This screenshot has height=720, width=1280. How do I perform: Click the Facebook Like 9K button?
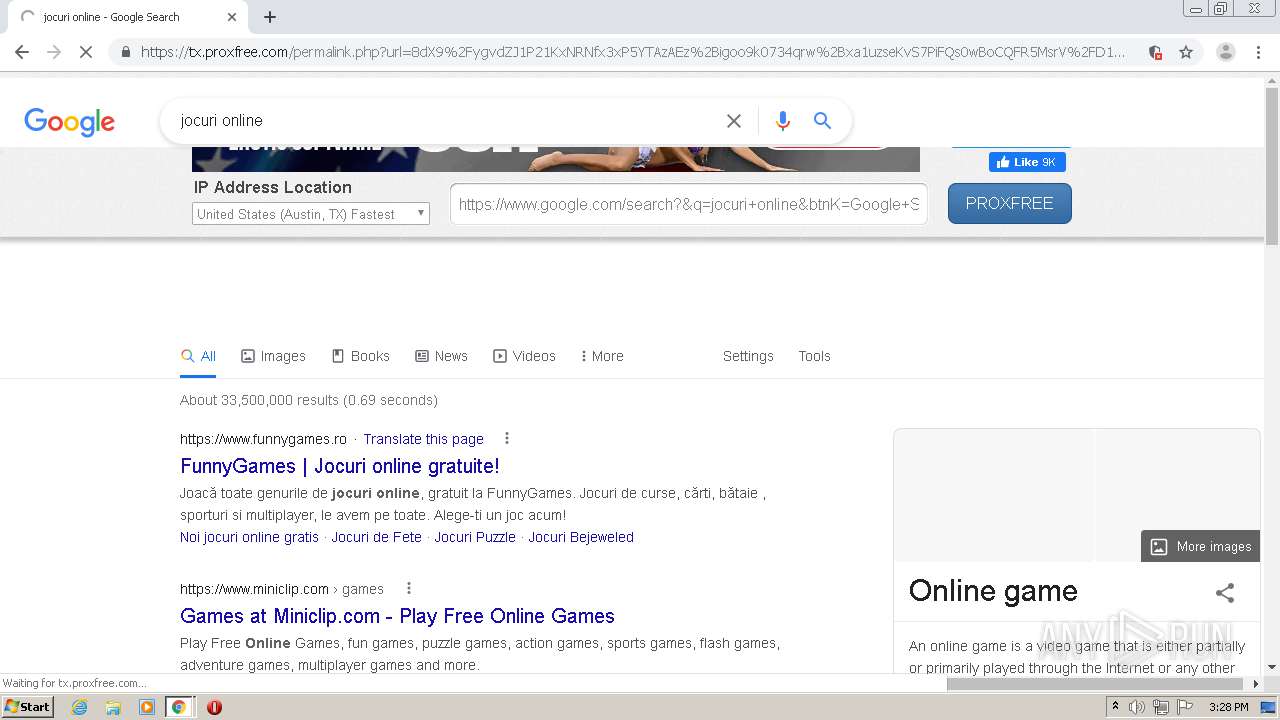point(1027,162)
